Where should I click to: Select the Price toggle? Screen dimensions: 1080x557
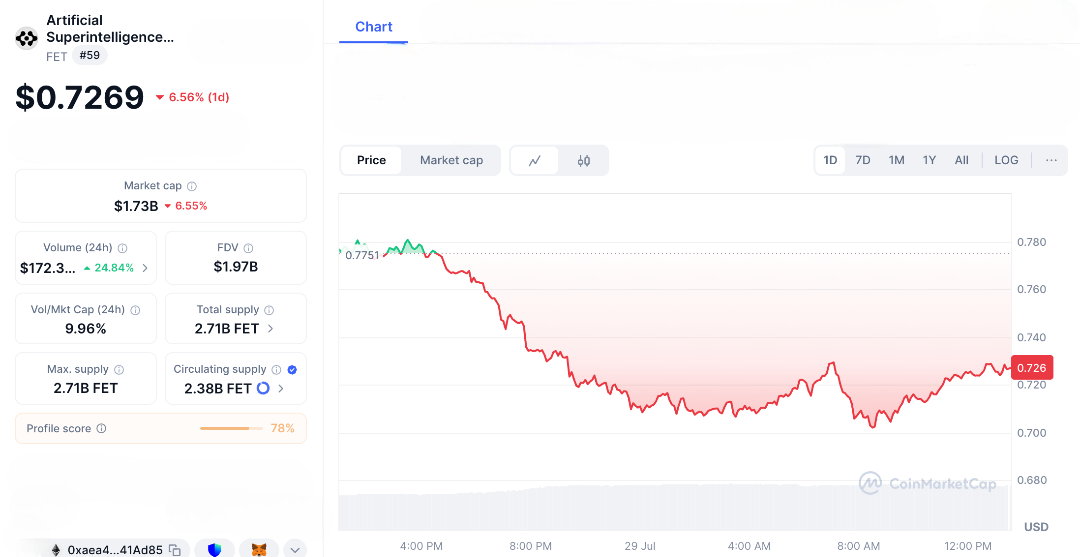(371, 160)
